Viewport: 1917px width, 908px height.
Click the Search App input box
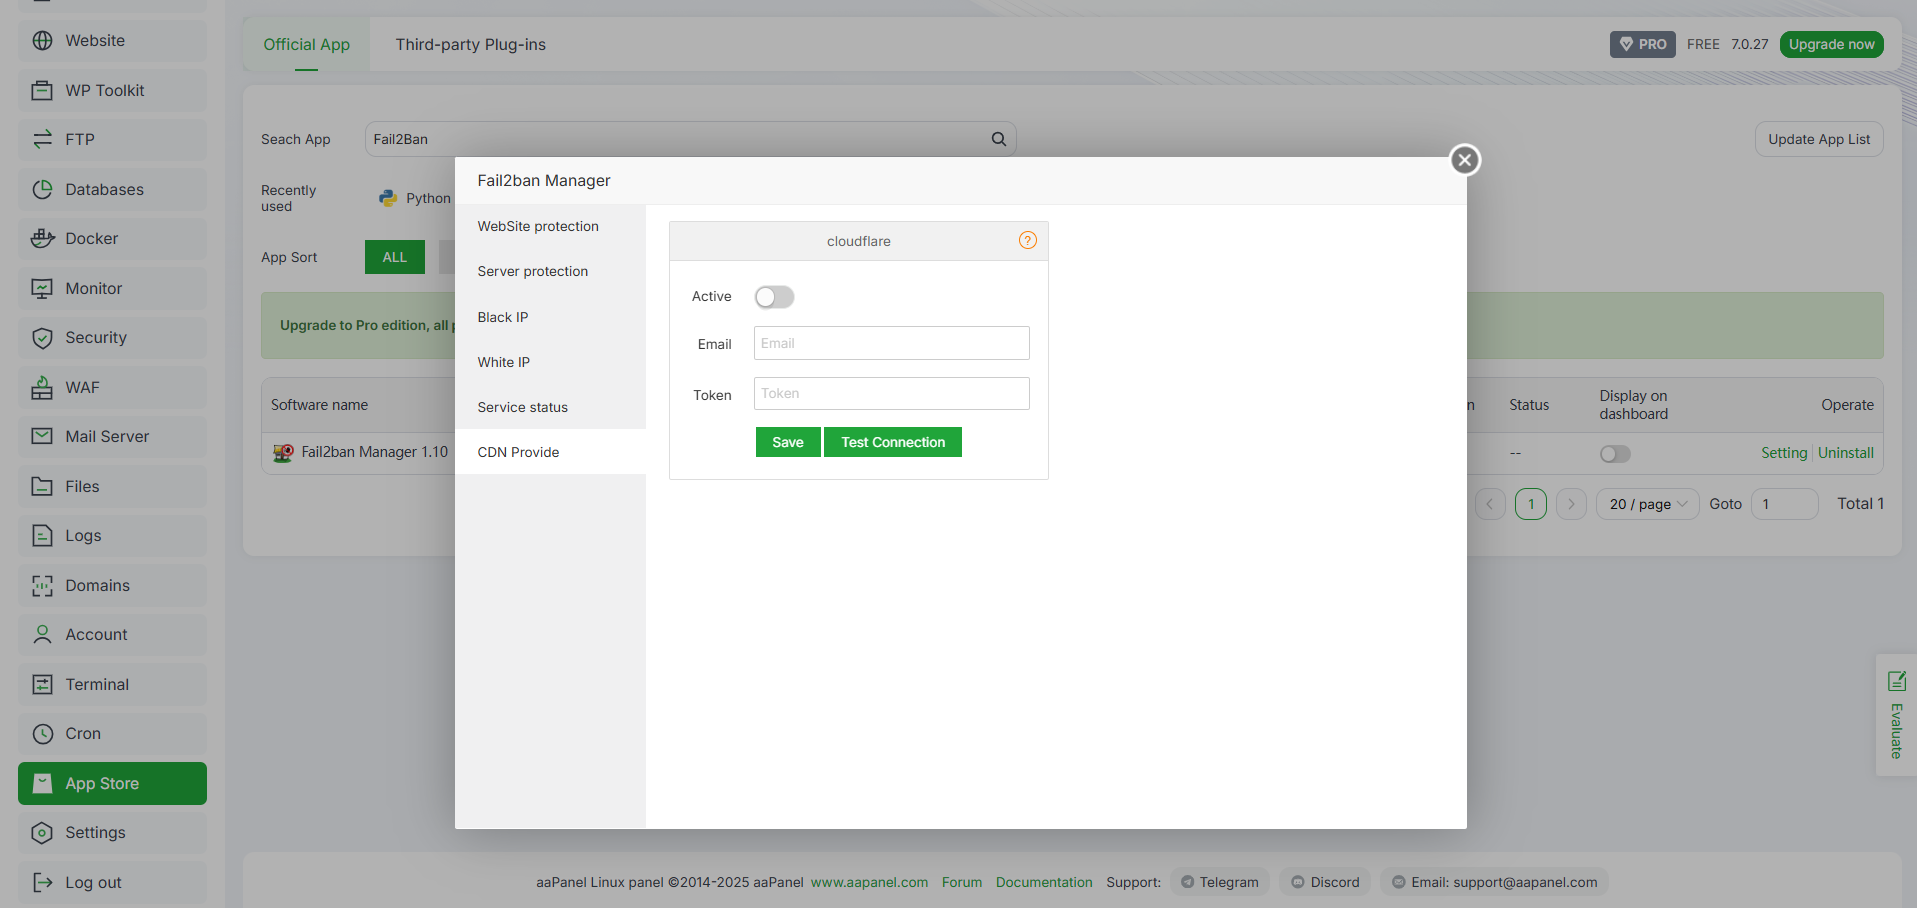pyautogui.click(x=690, y=139)
